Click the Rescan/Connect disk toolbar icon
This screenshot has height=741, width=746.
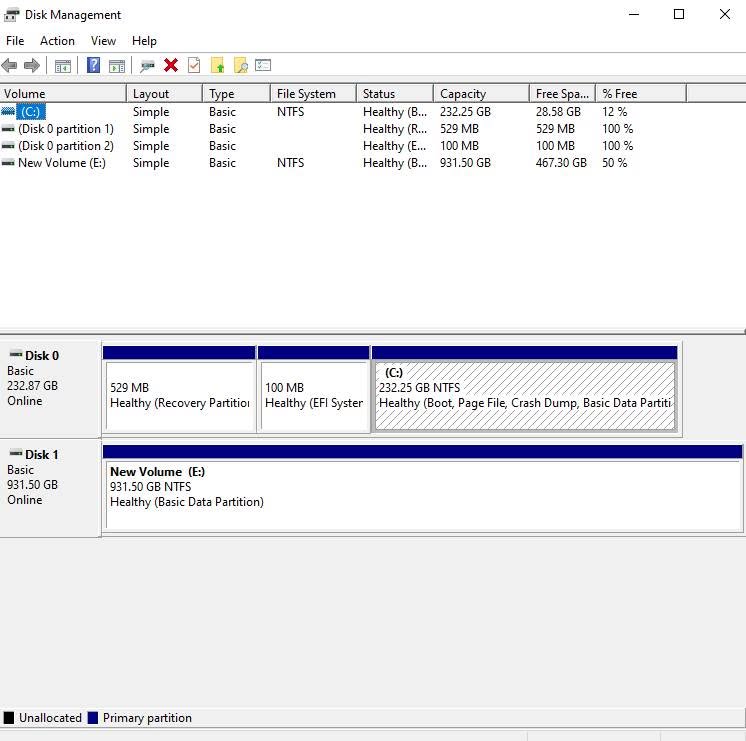point(147,66)
